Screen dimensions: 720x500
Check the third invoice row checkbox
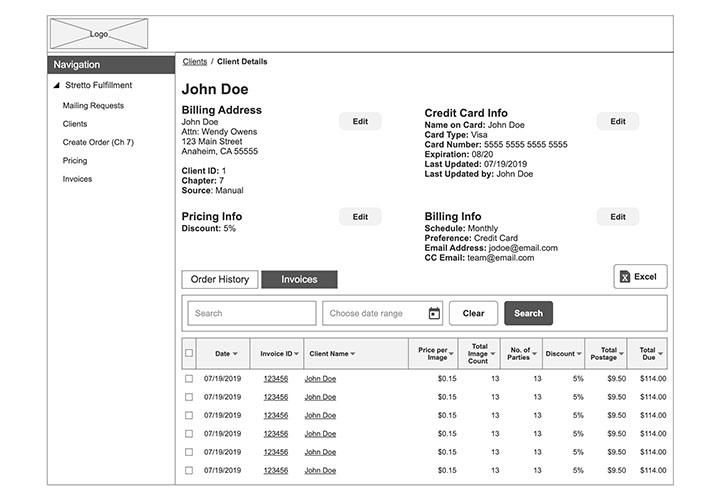189,416
